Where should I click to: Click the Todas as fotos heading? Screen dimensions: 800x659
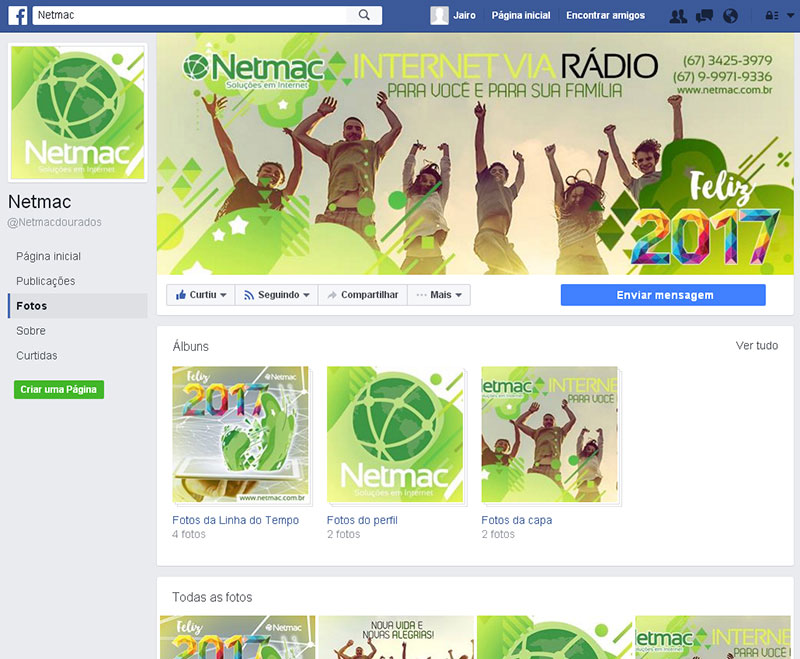pos(212,597)
